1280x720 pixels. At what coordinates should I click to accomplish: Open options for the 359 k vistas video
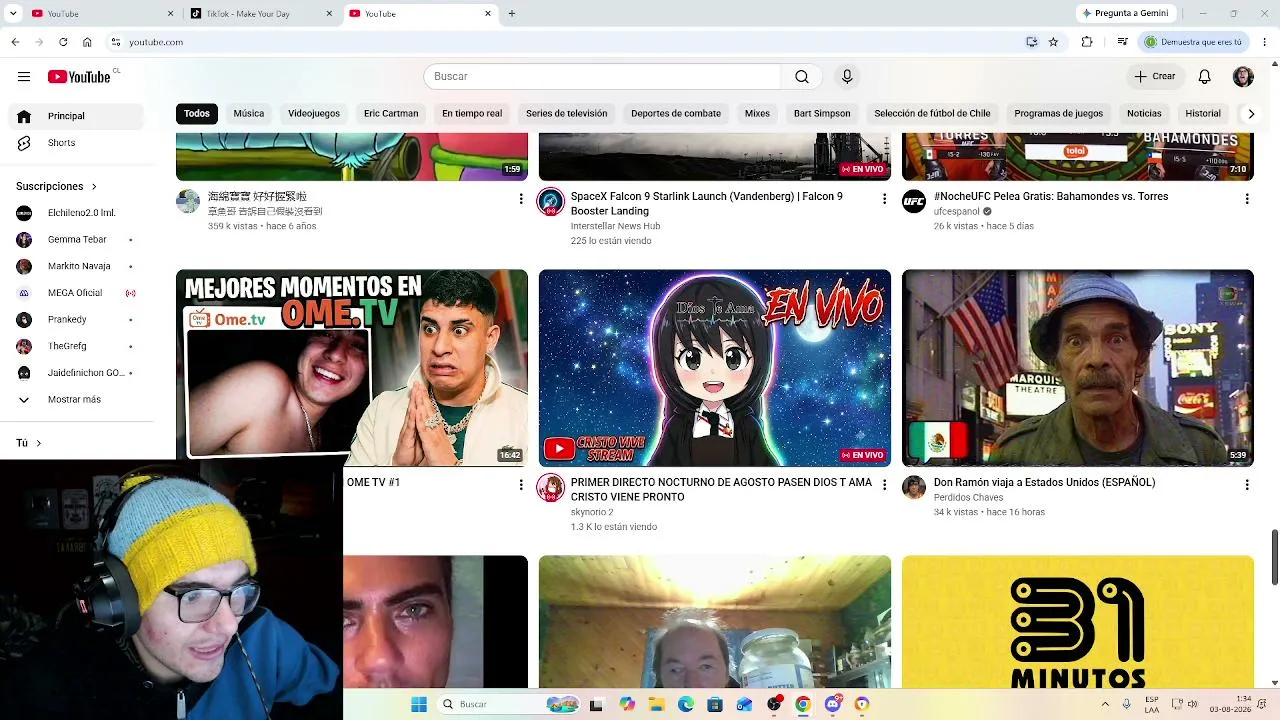pos(521,199)
